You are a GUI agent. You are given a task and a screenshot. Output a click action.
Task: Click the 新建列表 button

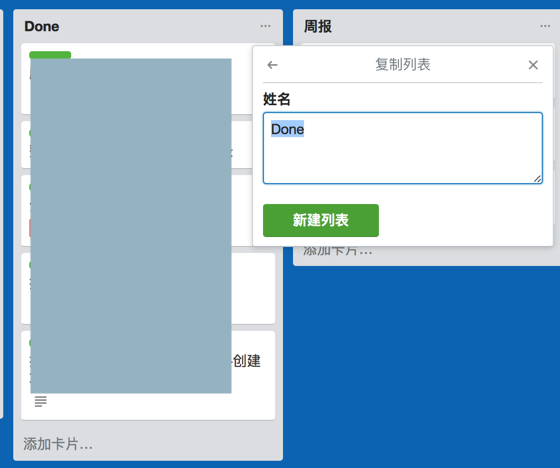point(321,220)
